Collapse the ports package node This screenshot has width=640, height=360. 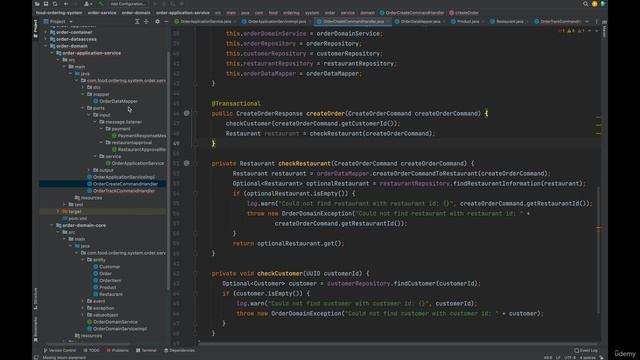[x=83, y=108]
